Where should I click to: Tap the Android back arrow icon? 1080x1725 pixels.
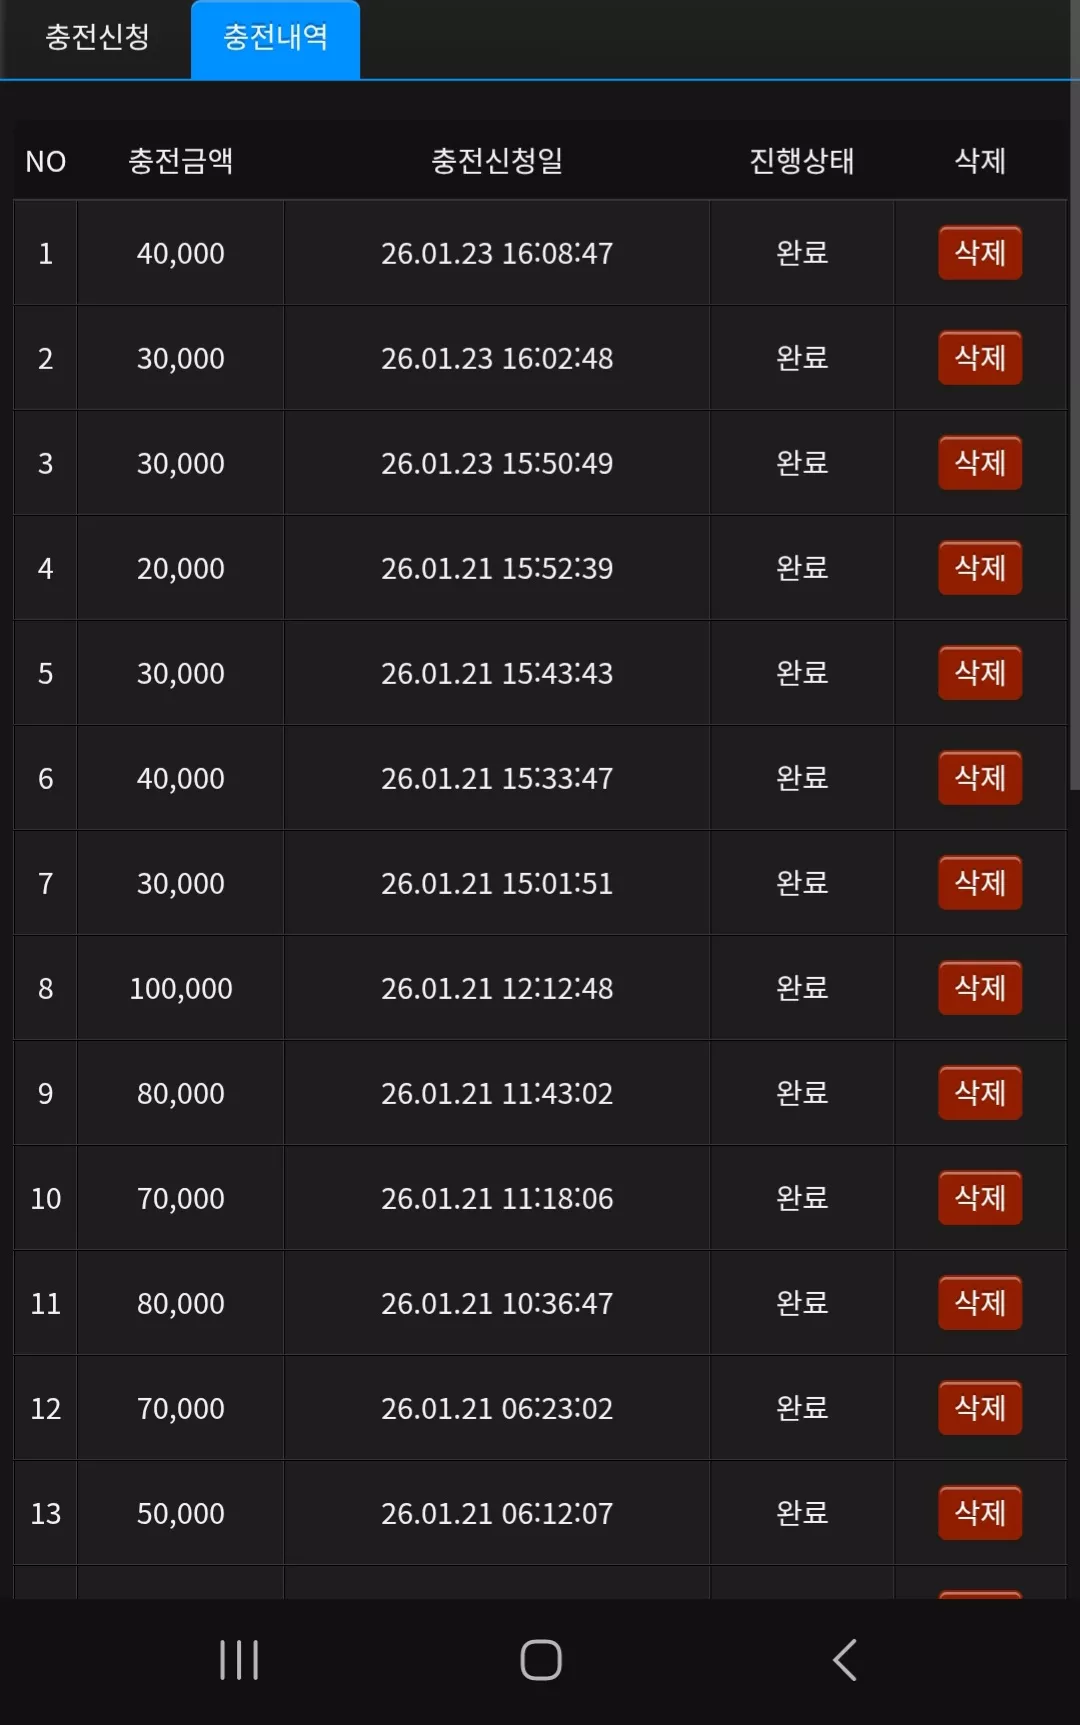(x=845, y=1660)
